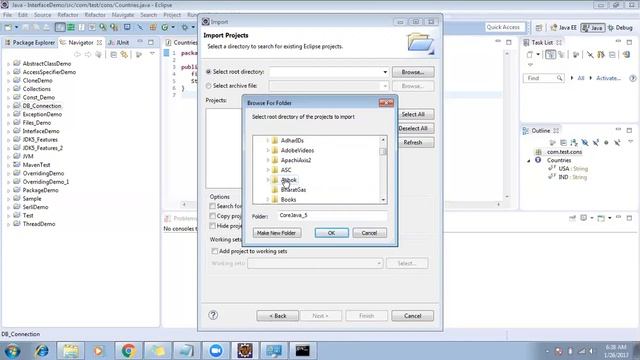This screenshot has height=360, width=640.
Task: Click the Refresh button in Import dialog
Action: coord(413,142)
